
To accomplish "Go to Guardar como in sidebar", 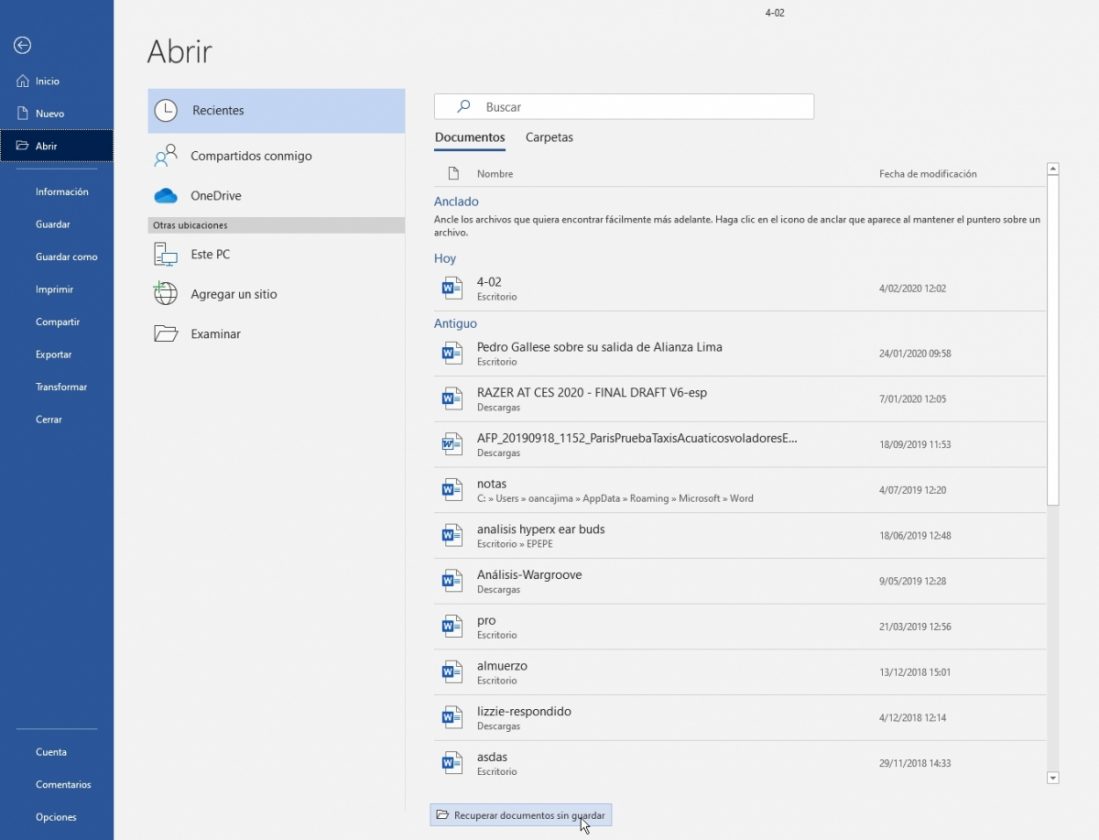I will tap(67, 257).
